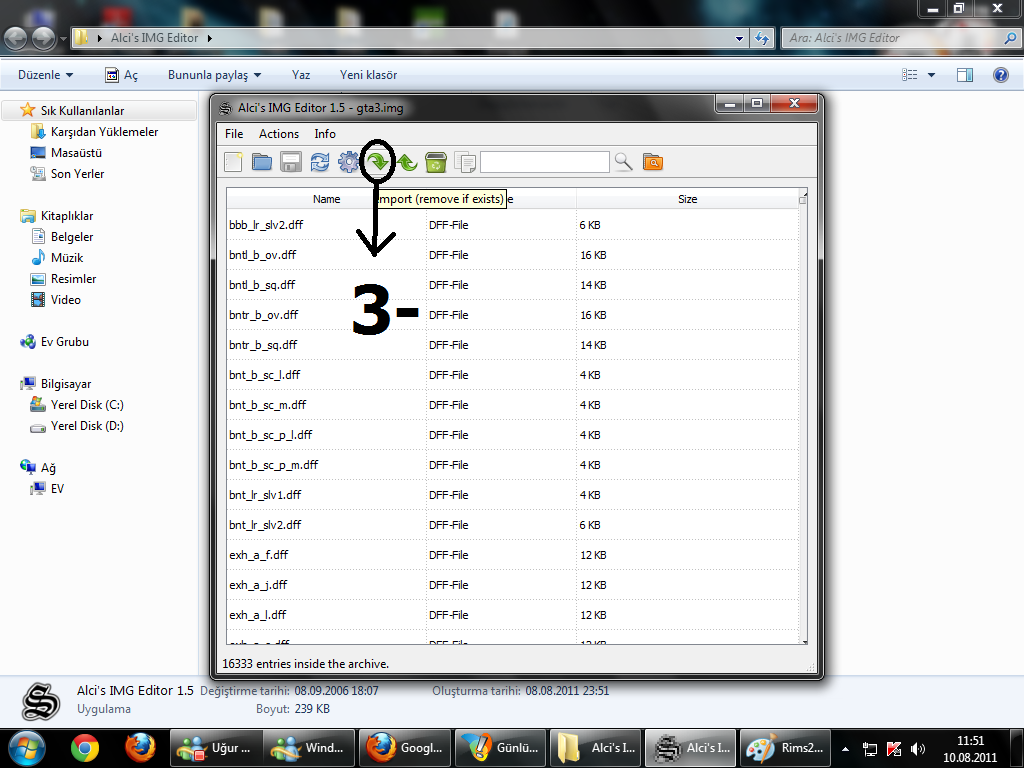Image resolution: width=1024 pixels, height=768 pixels.
Task: Open the taskbar clock showing 11:51
Action: pyautogui.click(x=970, y=748)
